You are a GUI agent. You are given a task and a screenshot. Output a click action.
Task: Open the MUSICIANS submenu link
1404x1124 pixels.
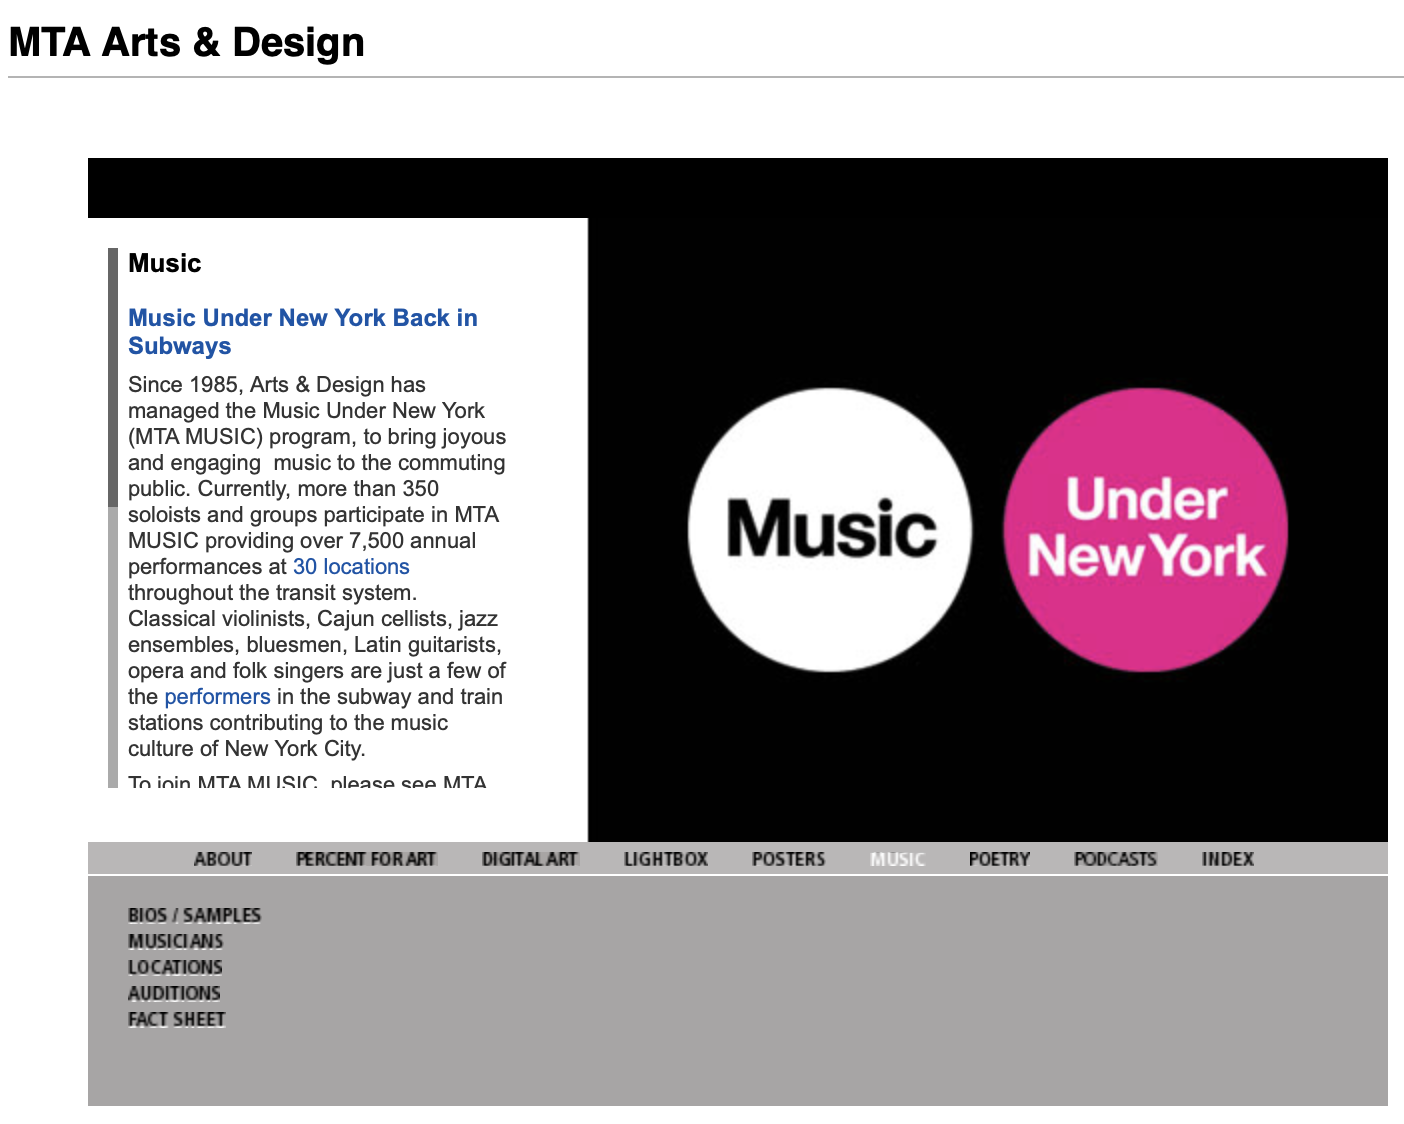(x=175, y=941)
